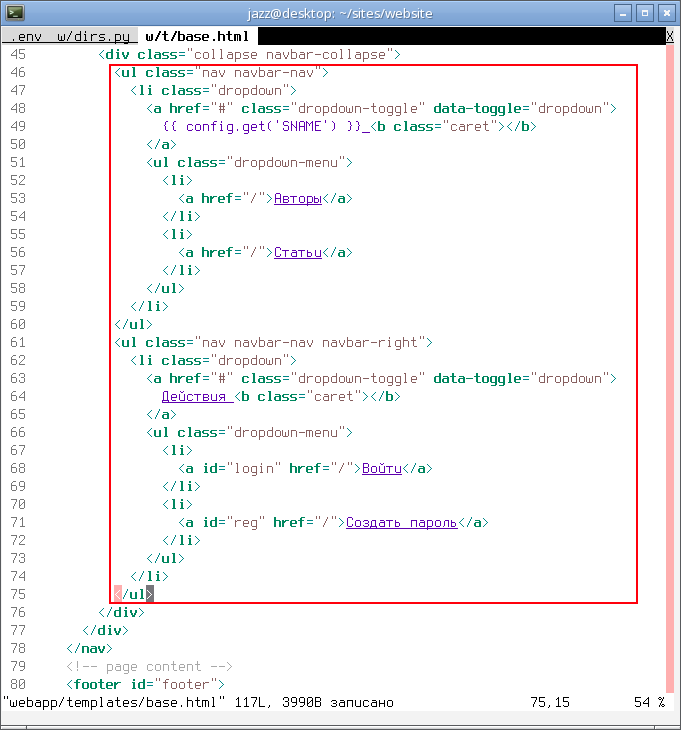This screenshot has height=730, width=681.
Task: Click the config.get('SNAME') expression on line 49
Action: click(261, 127)
